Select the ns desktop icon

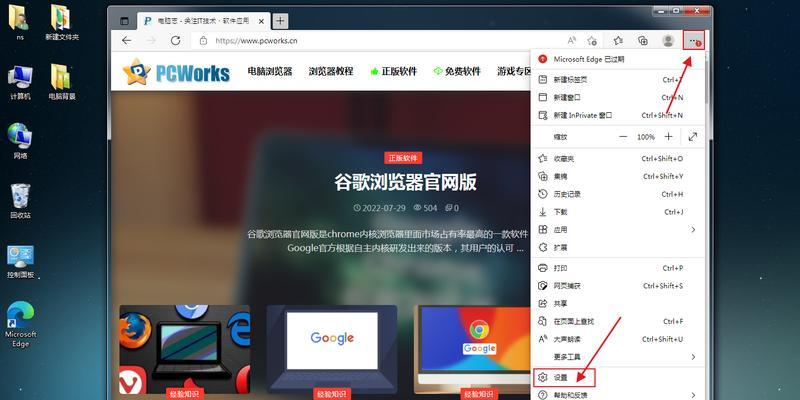tap(19, 23)
